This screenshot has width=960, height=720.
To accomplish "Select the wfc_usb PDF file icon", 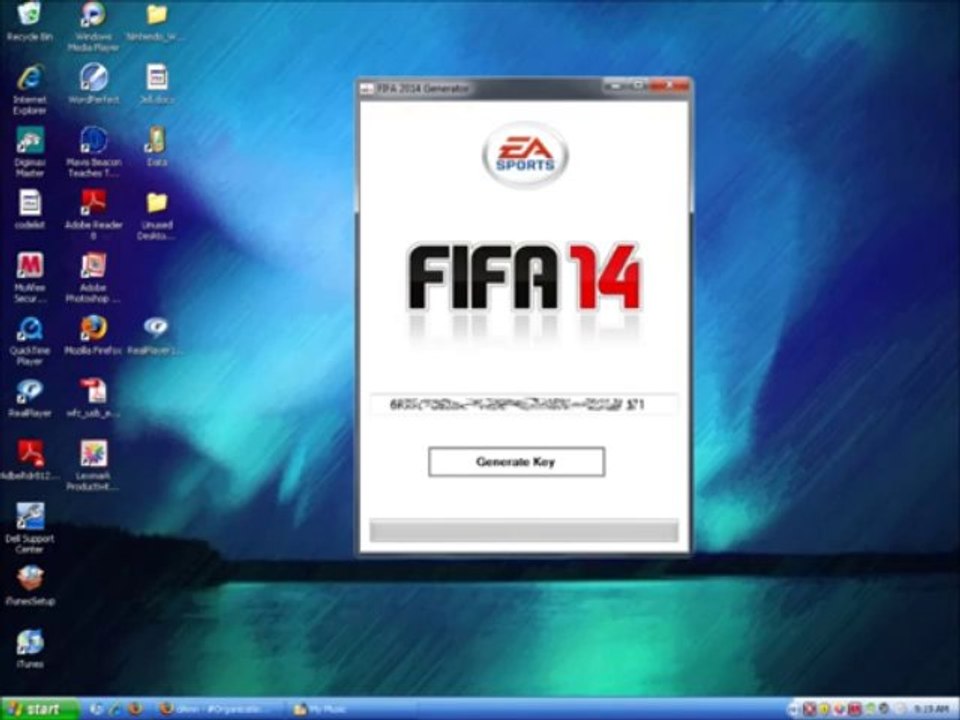I will point(93,398).
